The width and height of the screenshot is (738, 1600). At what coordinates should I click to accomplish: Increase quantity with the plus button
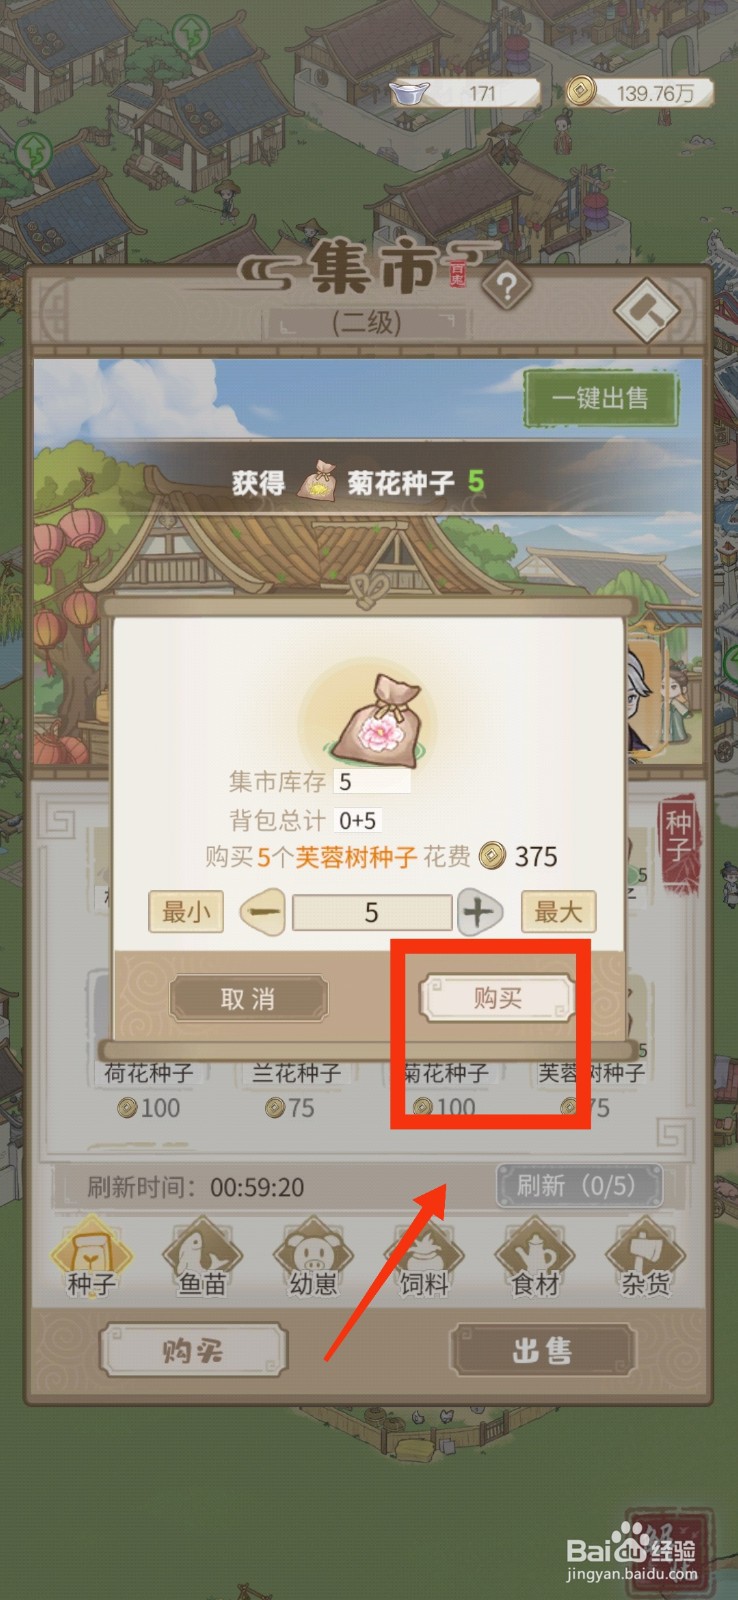click(479, 912)
